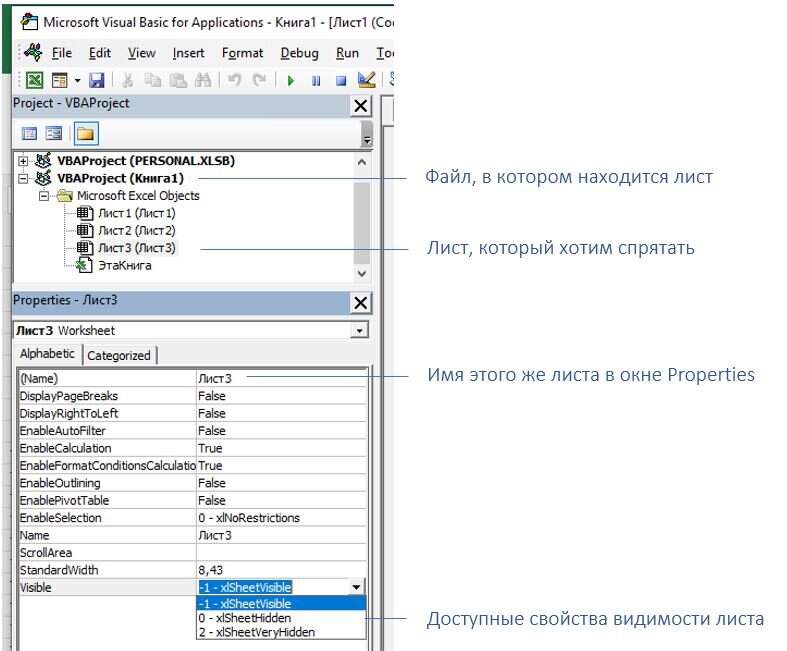Click the DisplayPageBreaks value False

point(281,396)
